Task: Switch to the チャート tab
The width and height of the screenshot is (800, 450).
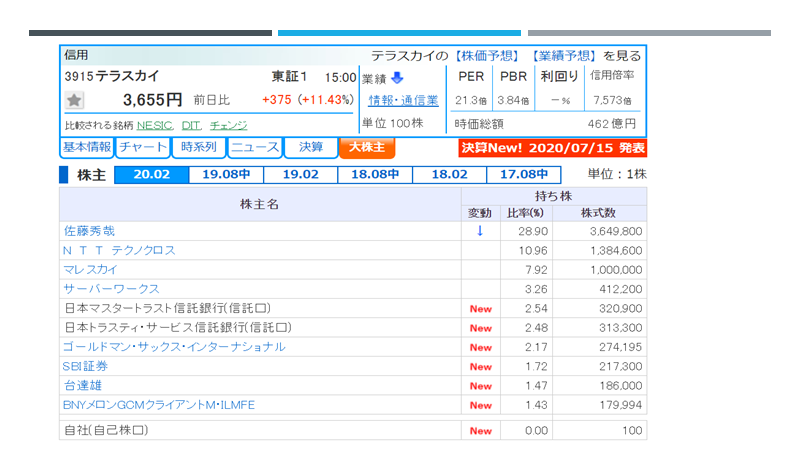Action: click(143, 147)
